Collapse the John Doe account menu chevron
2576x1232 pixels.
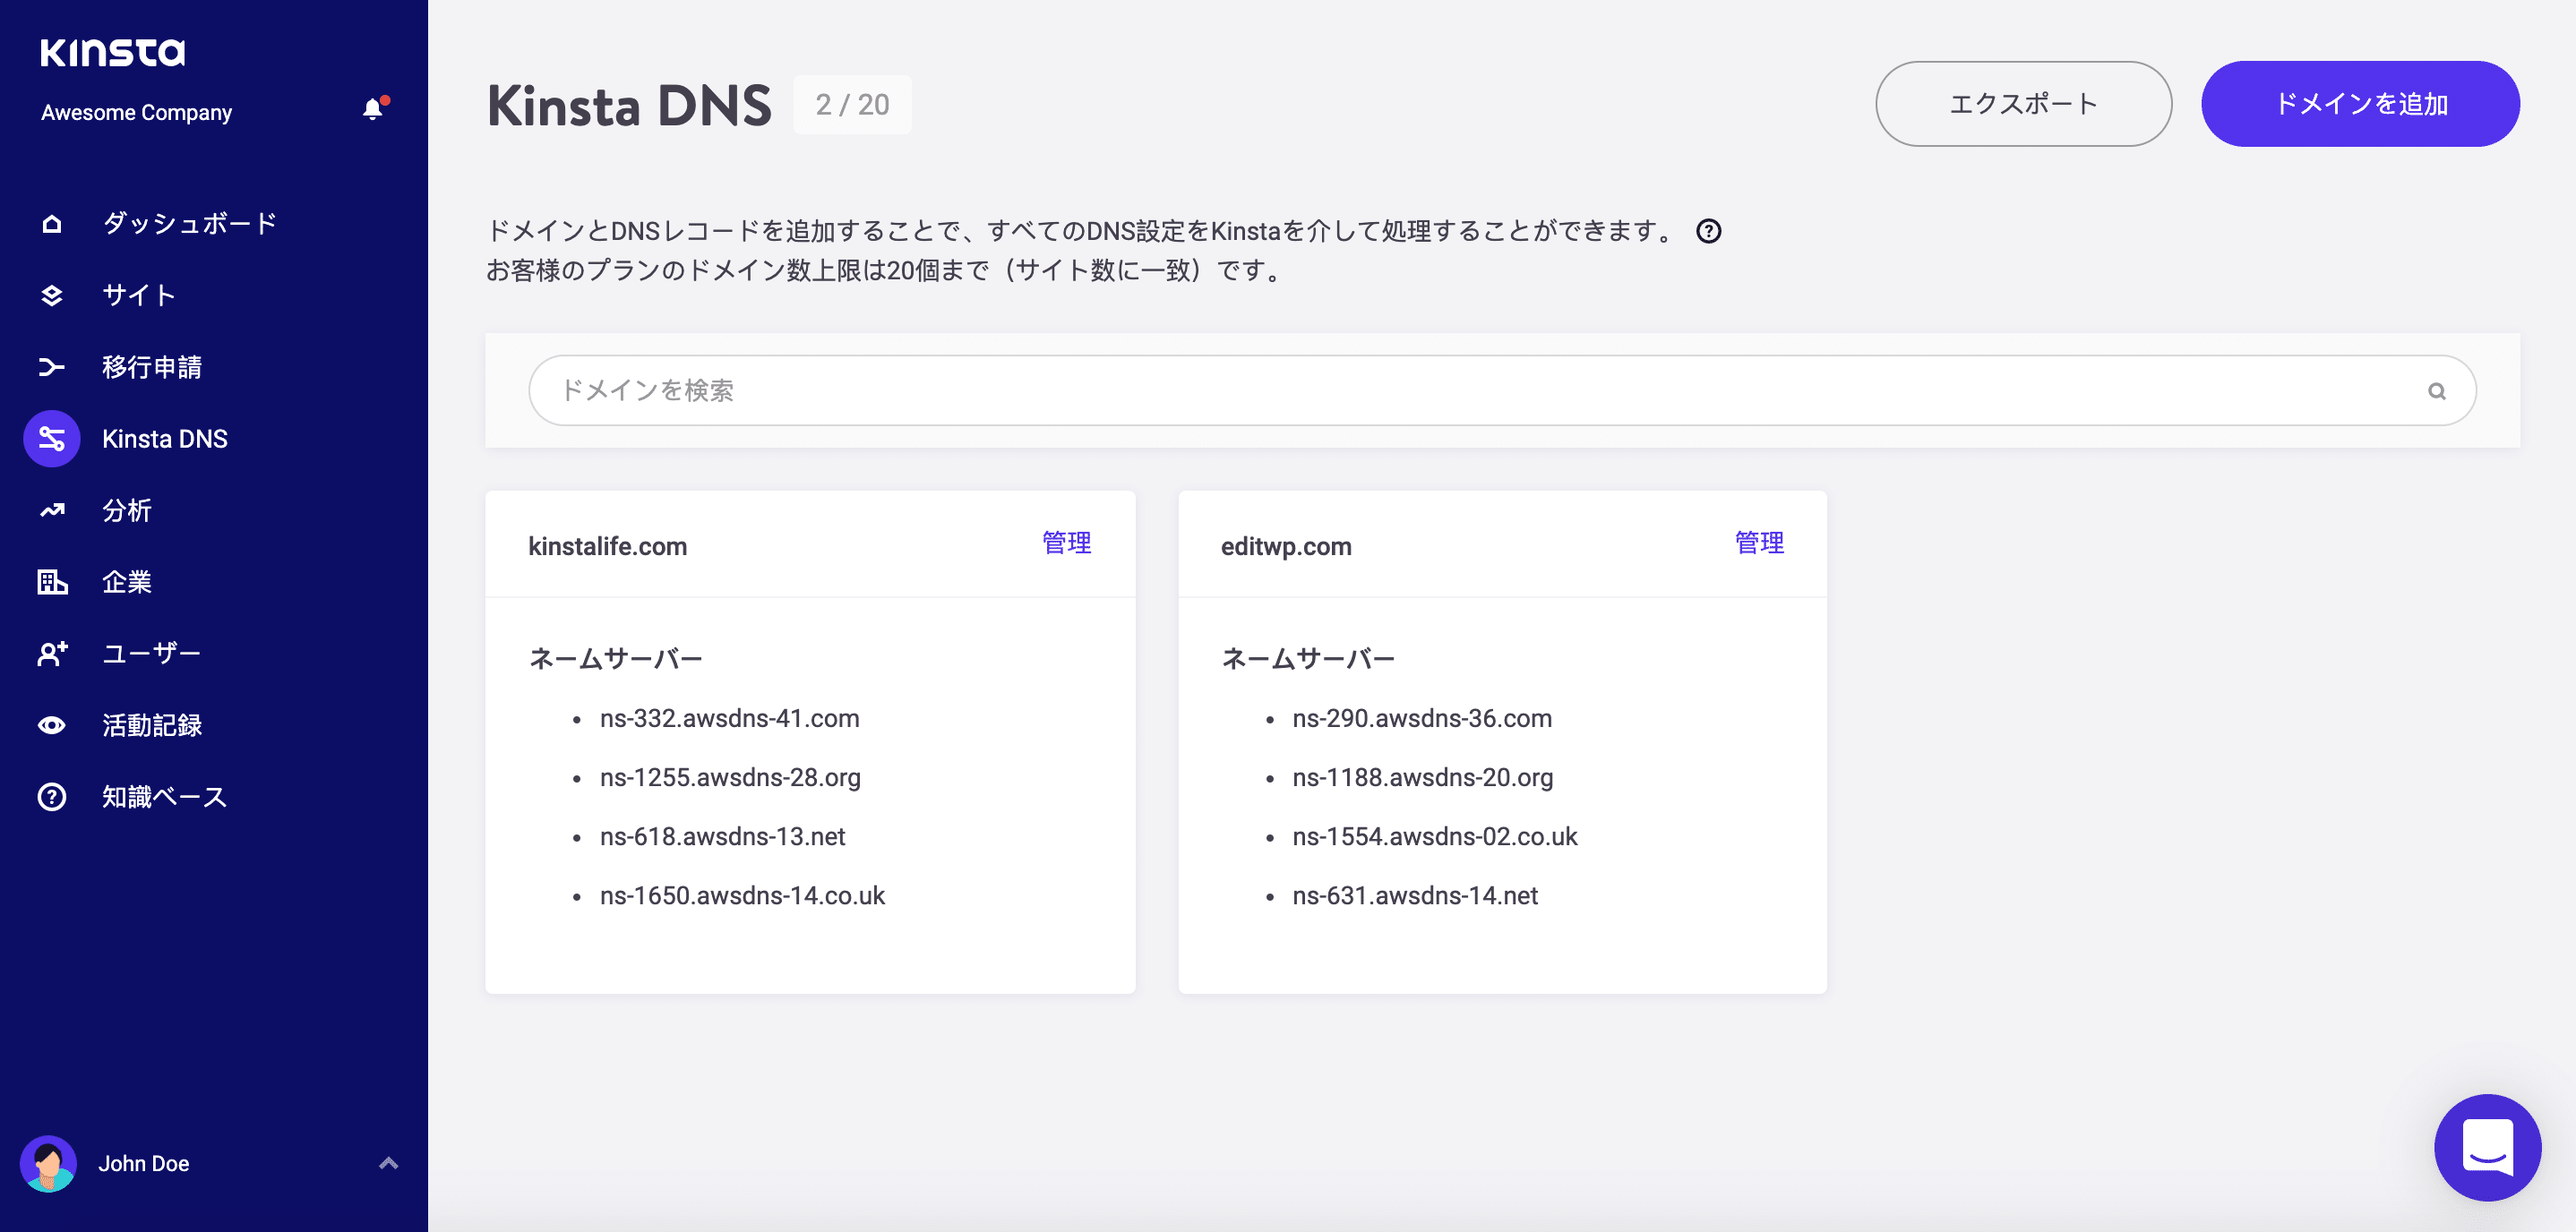pyautogui.click(x=387, y=1163)
